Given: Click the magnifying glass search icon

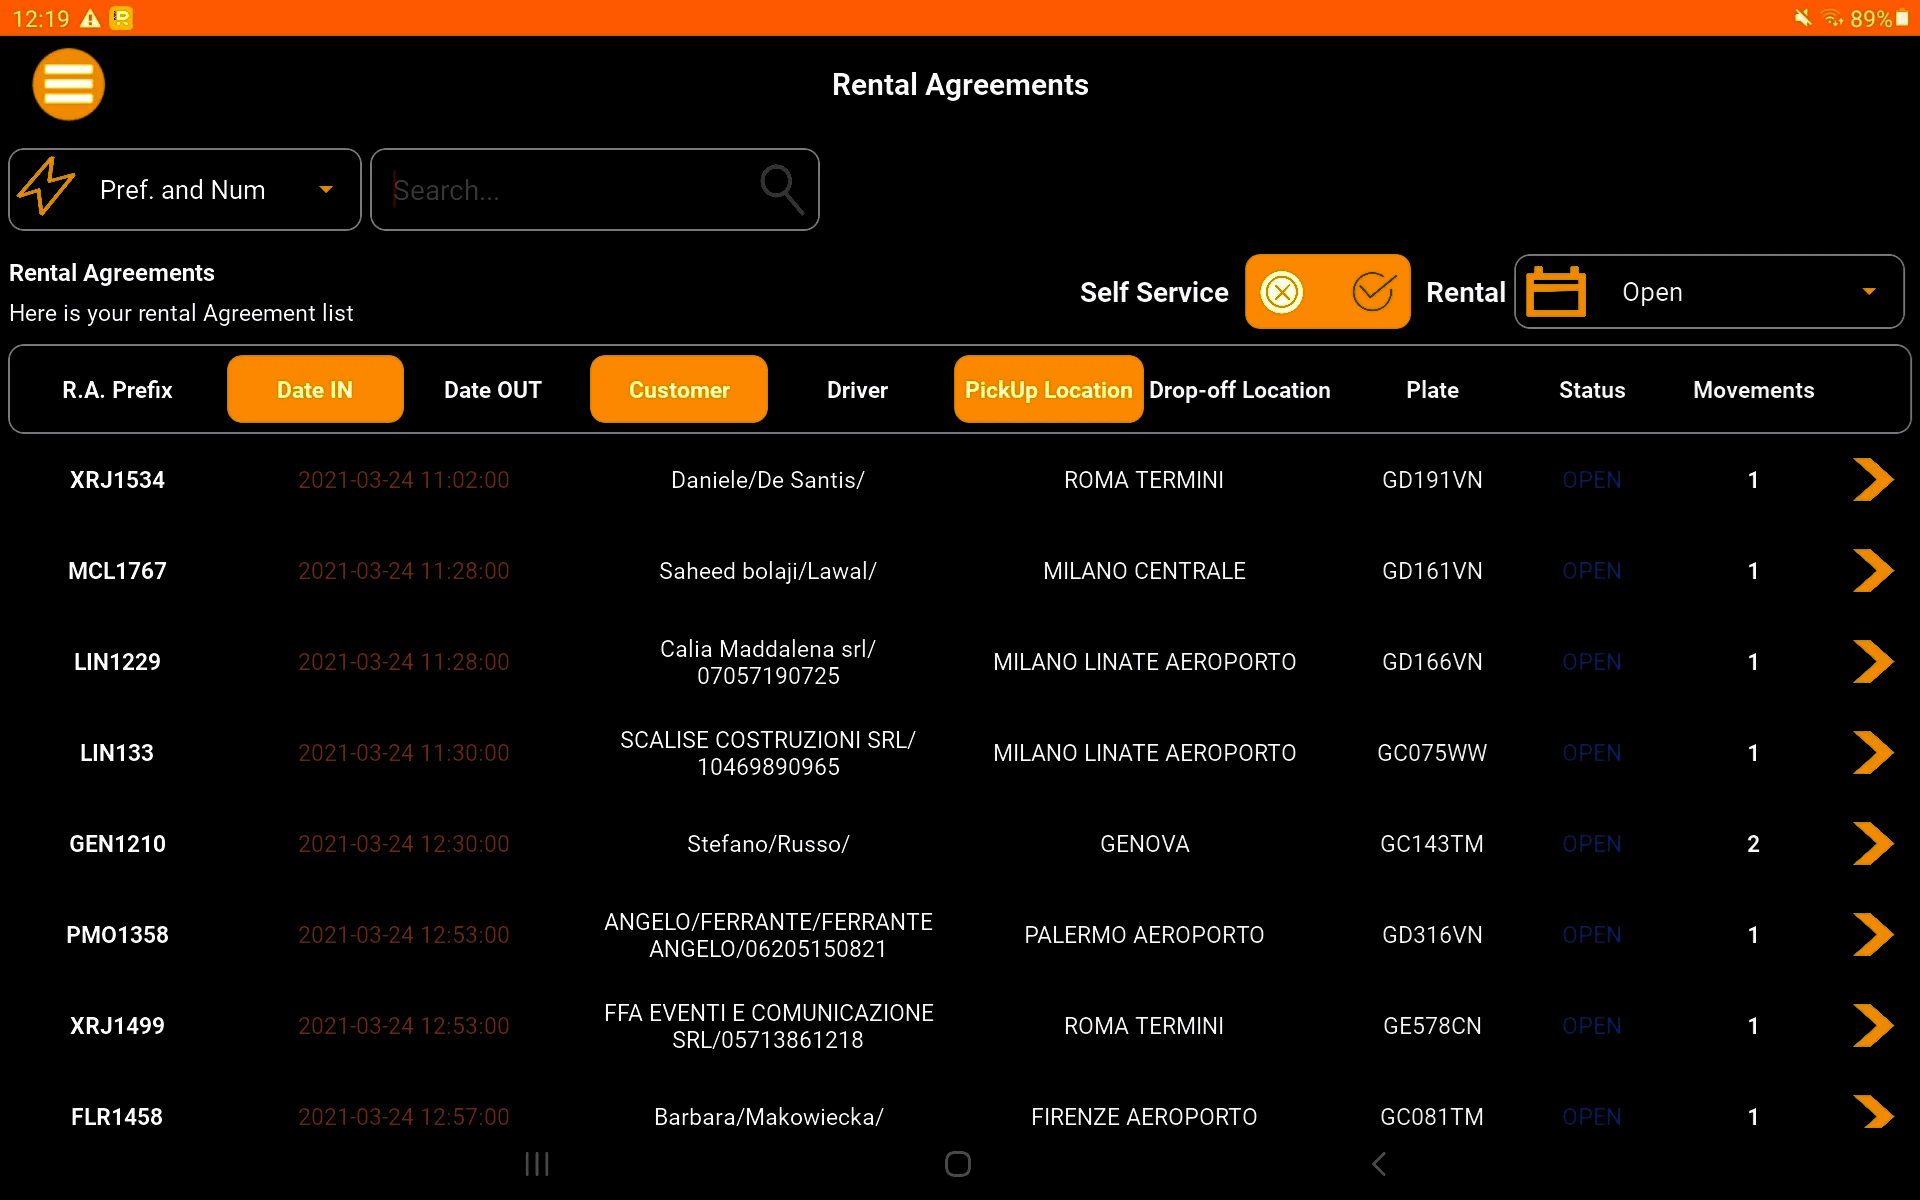Looking at the screenshot, I should click(x=781, y=189).
